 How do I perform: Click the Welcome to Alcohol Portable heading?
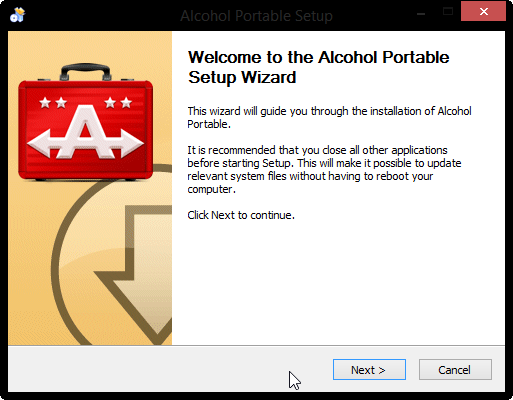click(318, 67)
